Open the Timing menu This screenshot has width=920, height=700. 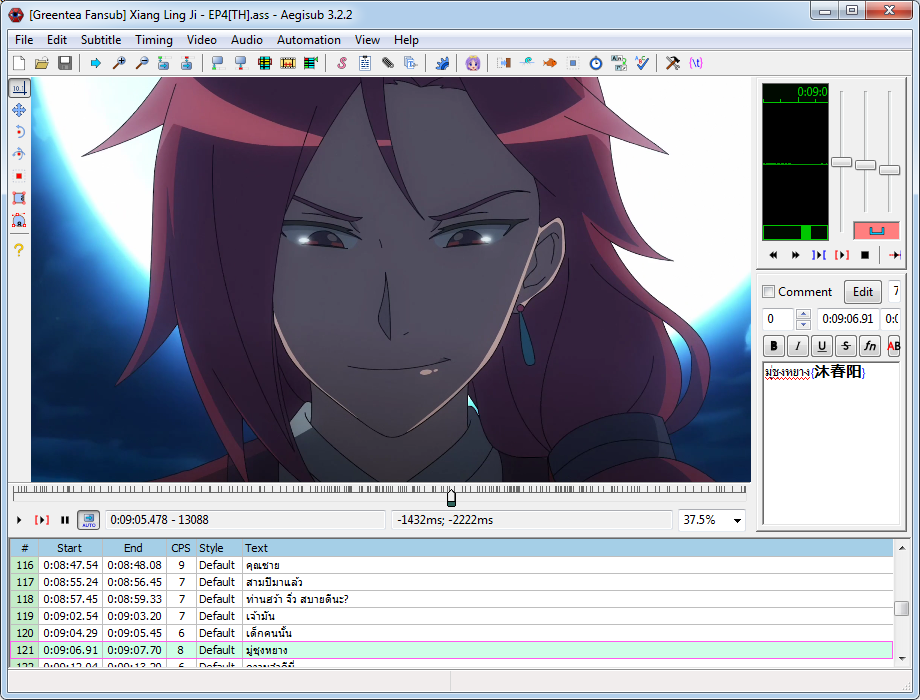[154, 40]
